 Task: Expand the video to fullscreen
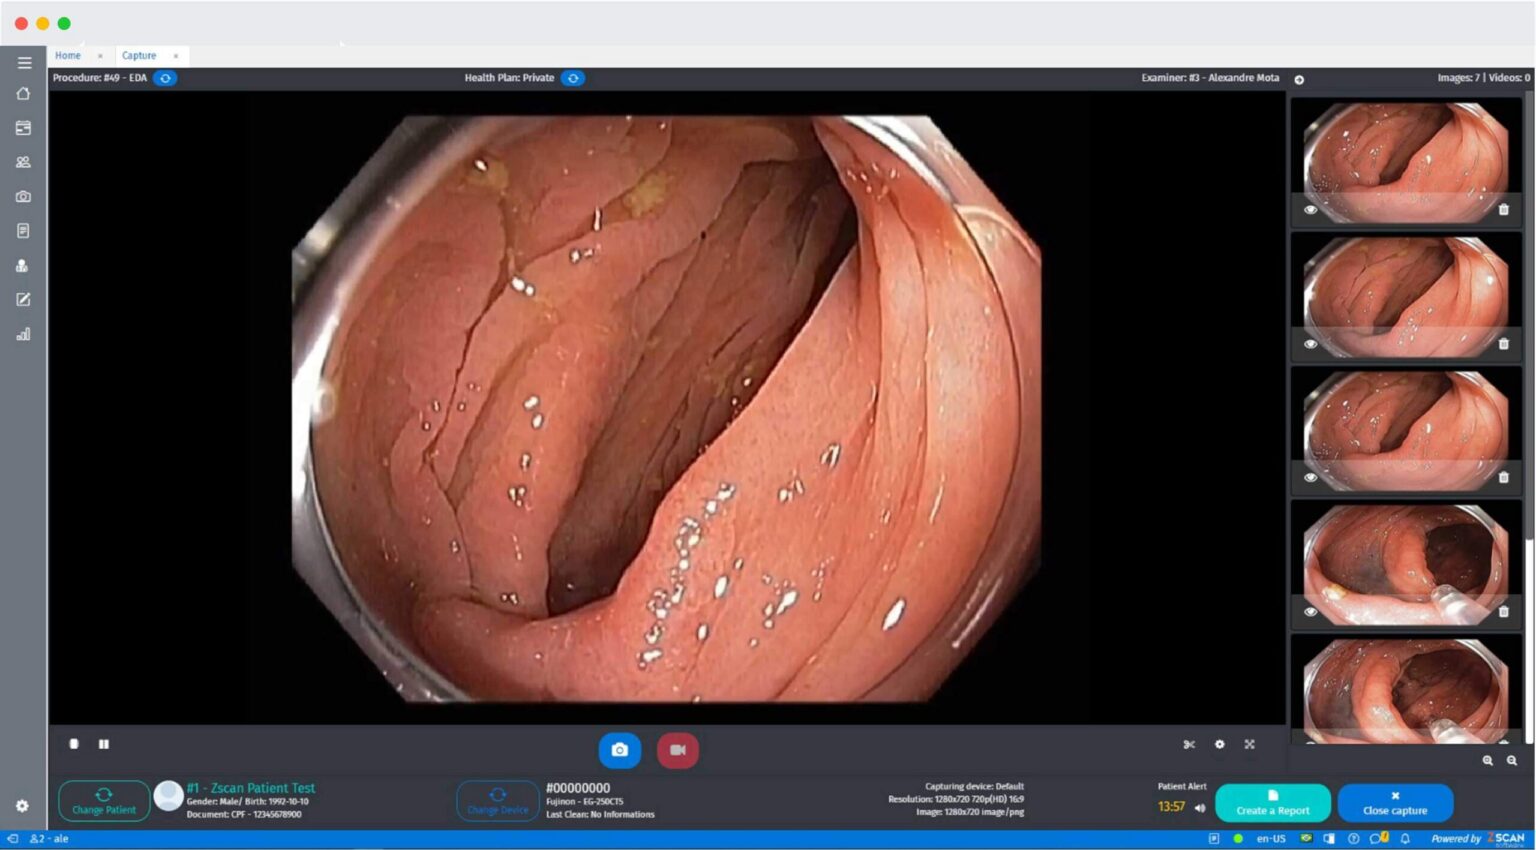coord(1250,744)
